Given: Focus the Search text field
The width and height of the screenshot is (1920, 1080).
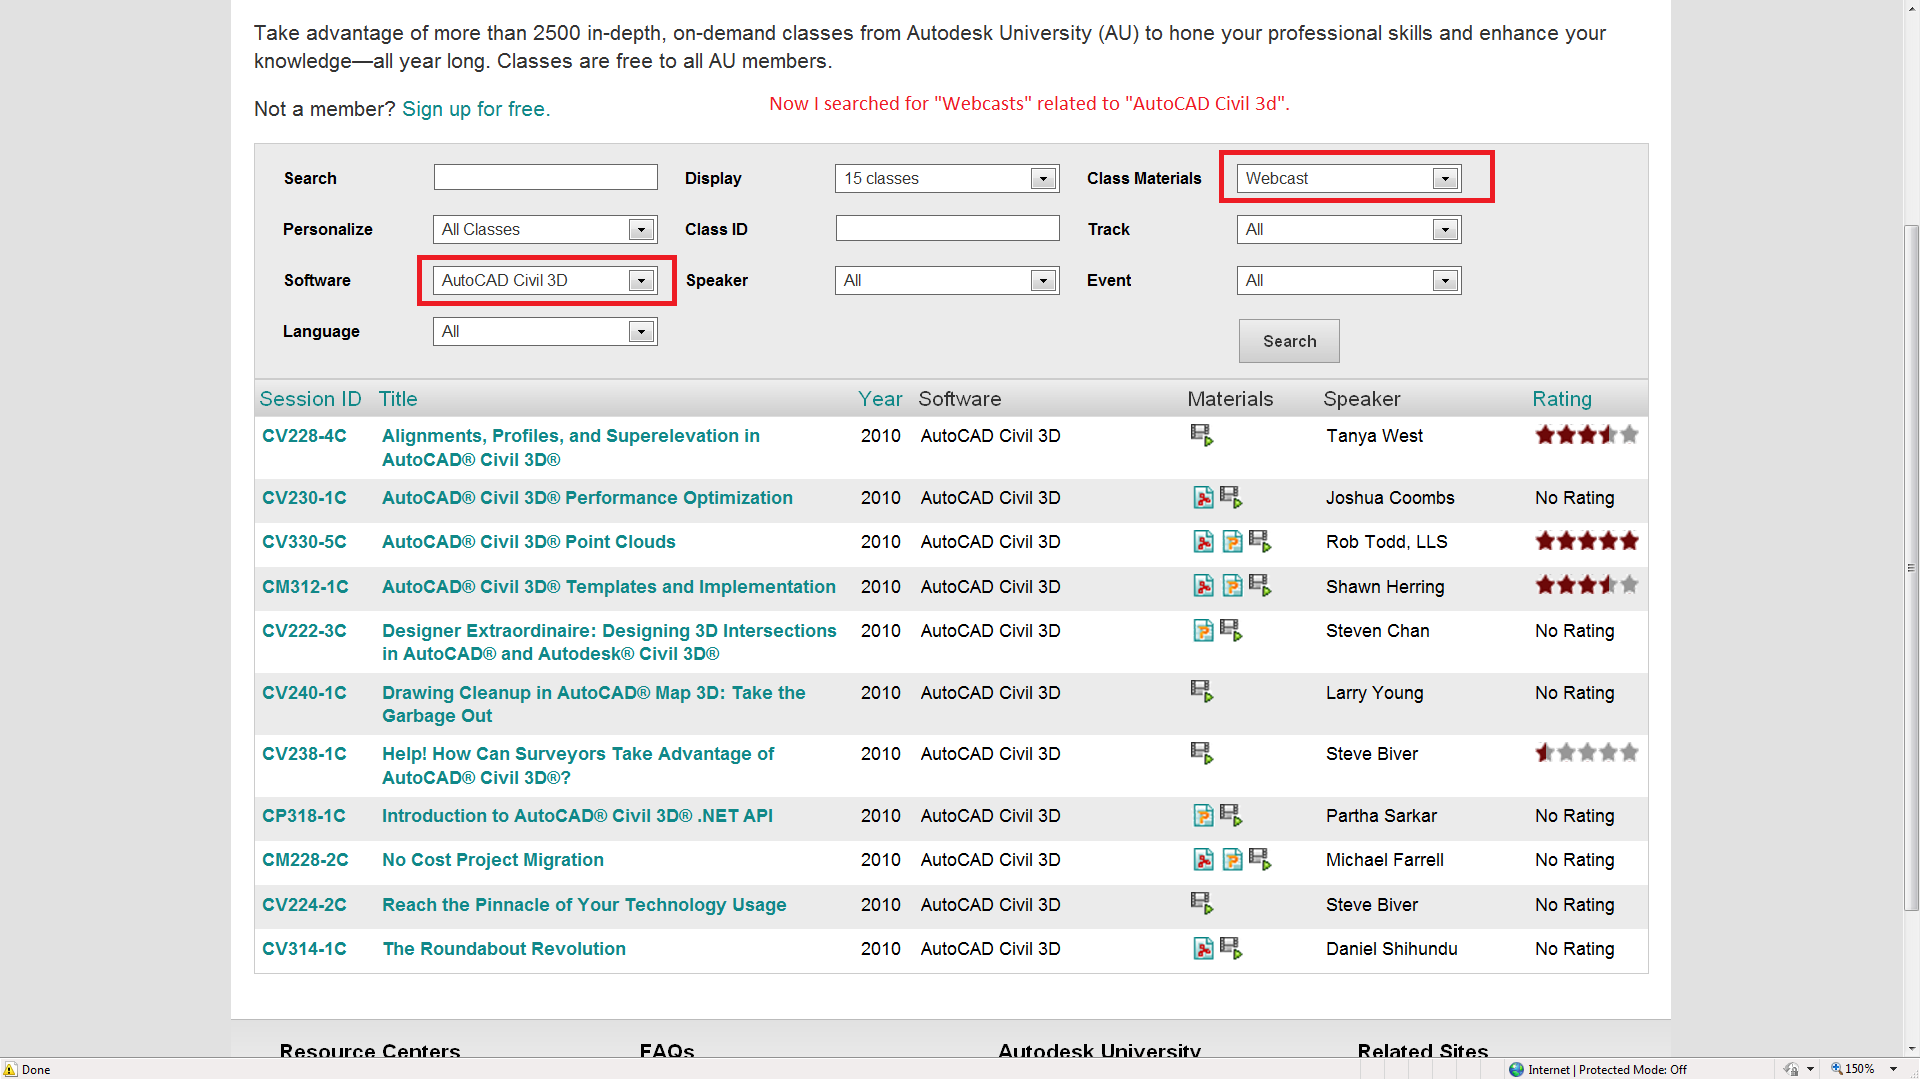Looking at the screenshot, I should 545,177.
